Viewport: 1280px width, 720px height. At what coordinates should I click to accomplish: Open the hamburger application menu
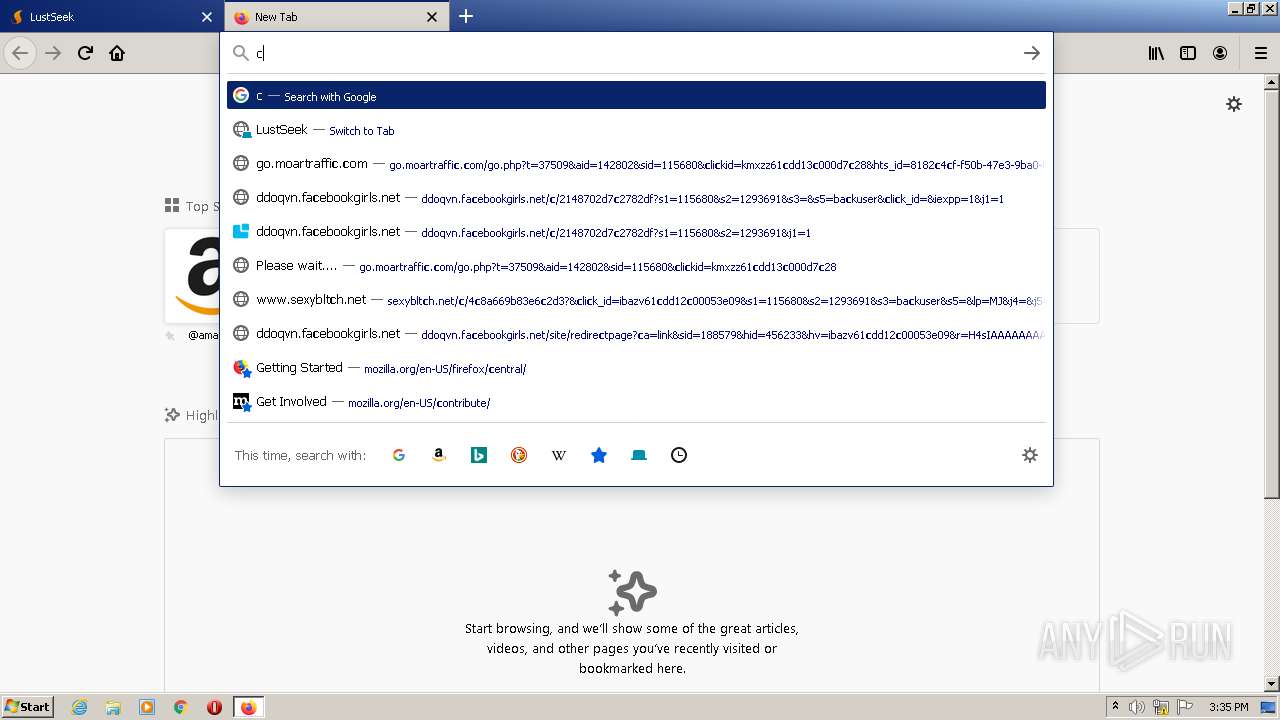pos(1261,53)
